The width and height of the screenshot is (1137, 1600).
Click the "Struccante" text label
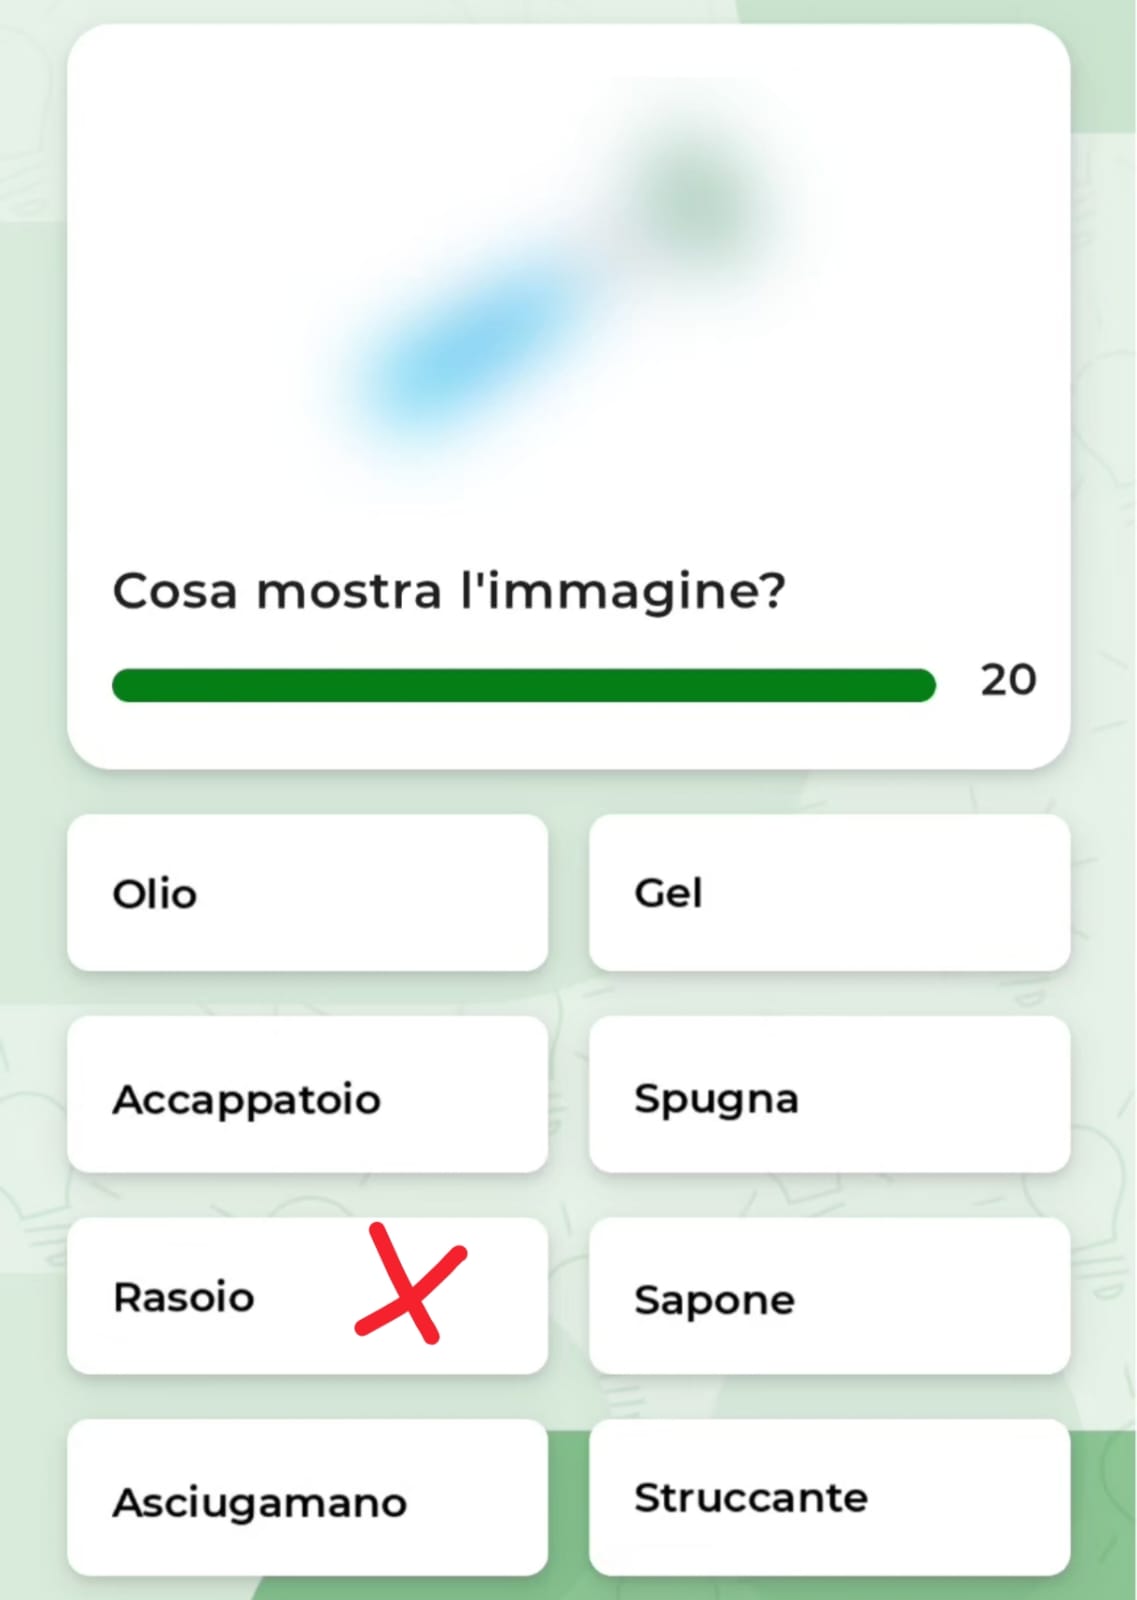point(751,1498)
